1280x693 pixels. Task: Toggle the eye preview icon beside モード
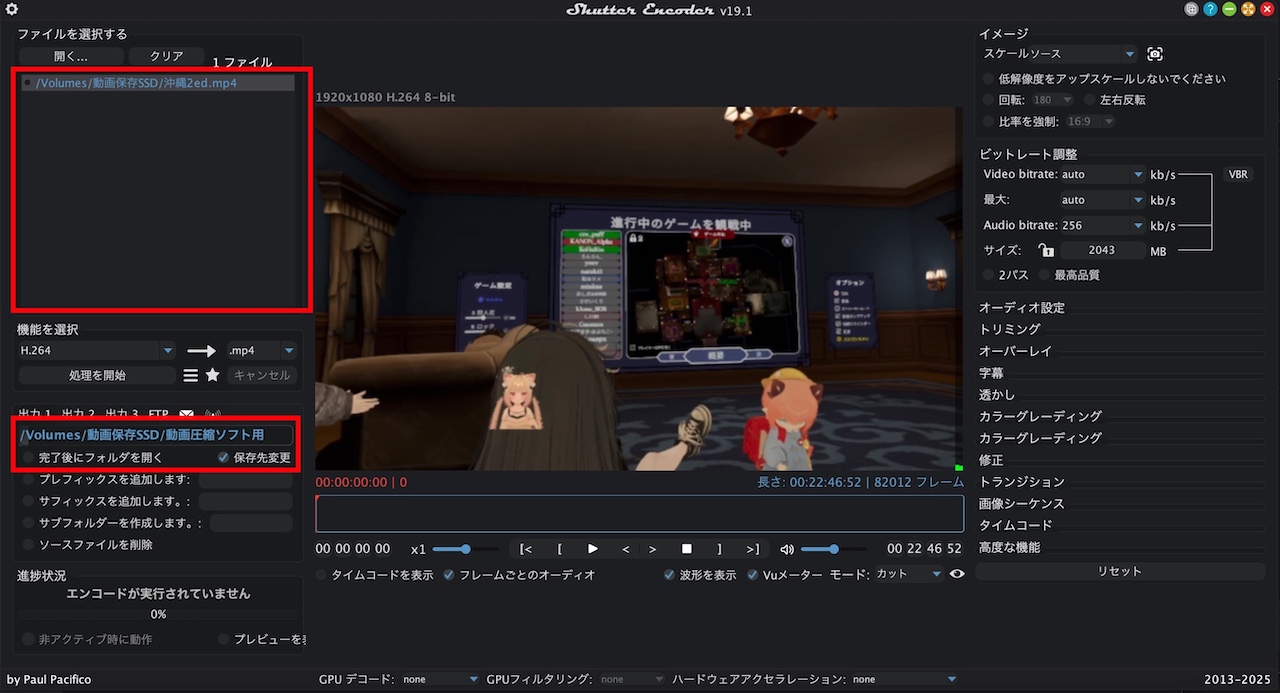pyautogui.click(x=957, y=575)
